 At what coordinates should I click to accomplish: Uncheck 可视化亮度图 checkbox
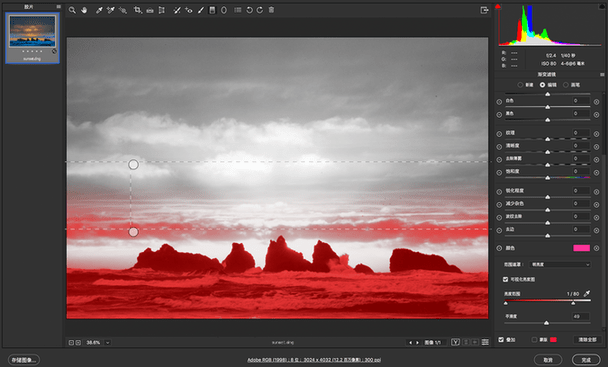pos(505,279)
